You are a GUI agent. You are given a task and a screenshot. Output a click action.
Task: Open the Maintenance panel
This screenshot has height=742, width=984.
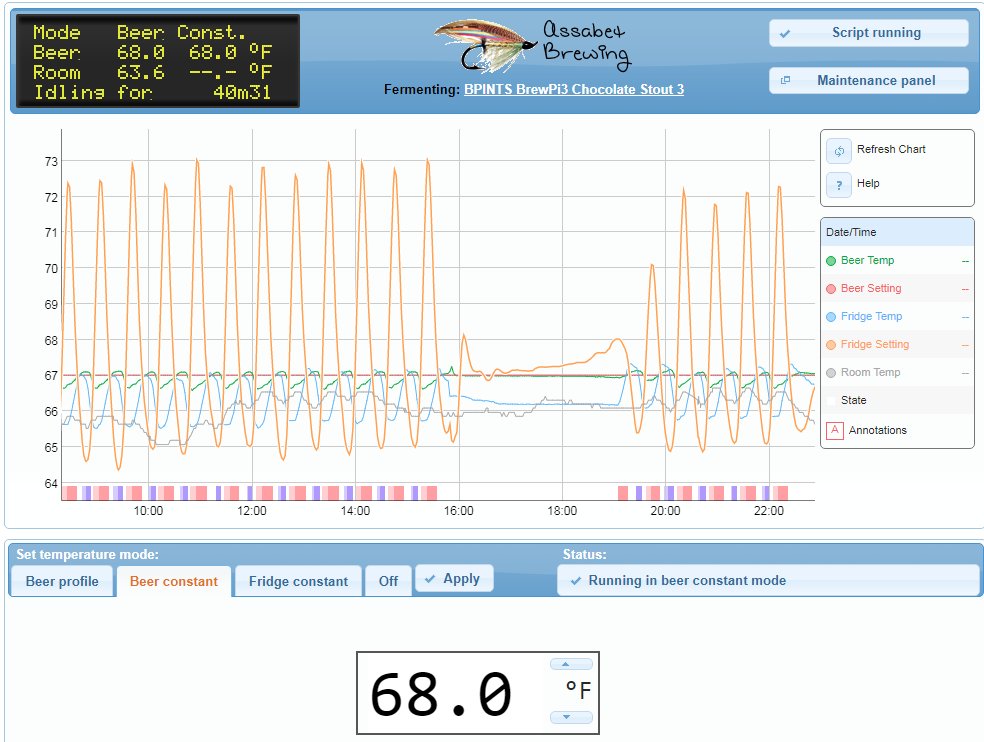click(869, 80)
